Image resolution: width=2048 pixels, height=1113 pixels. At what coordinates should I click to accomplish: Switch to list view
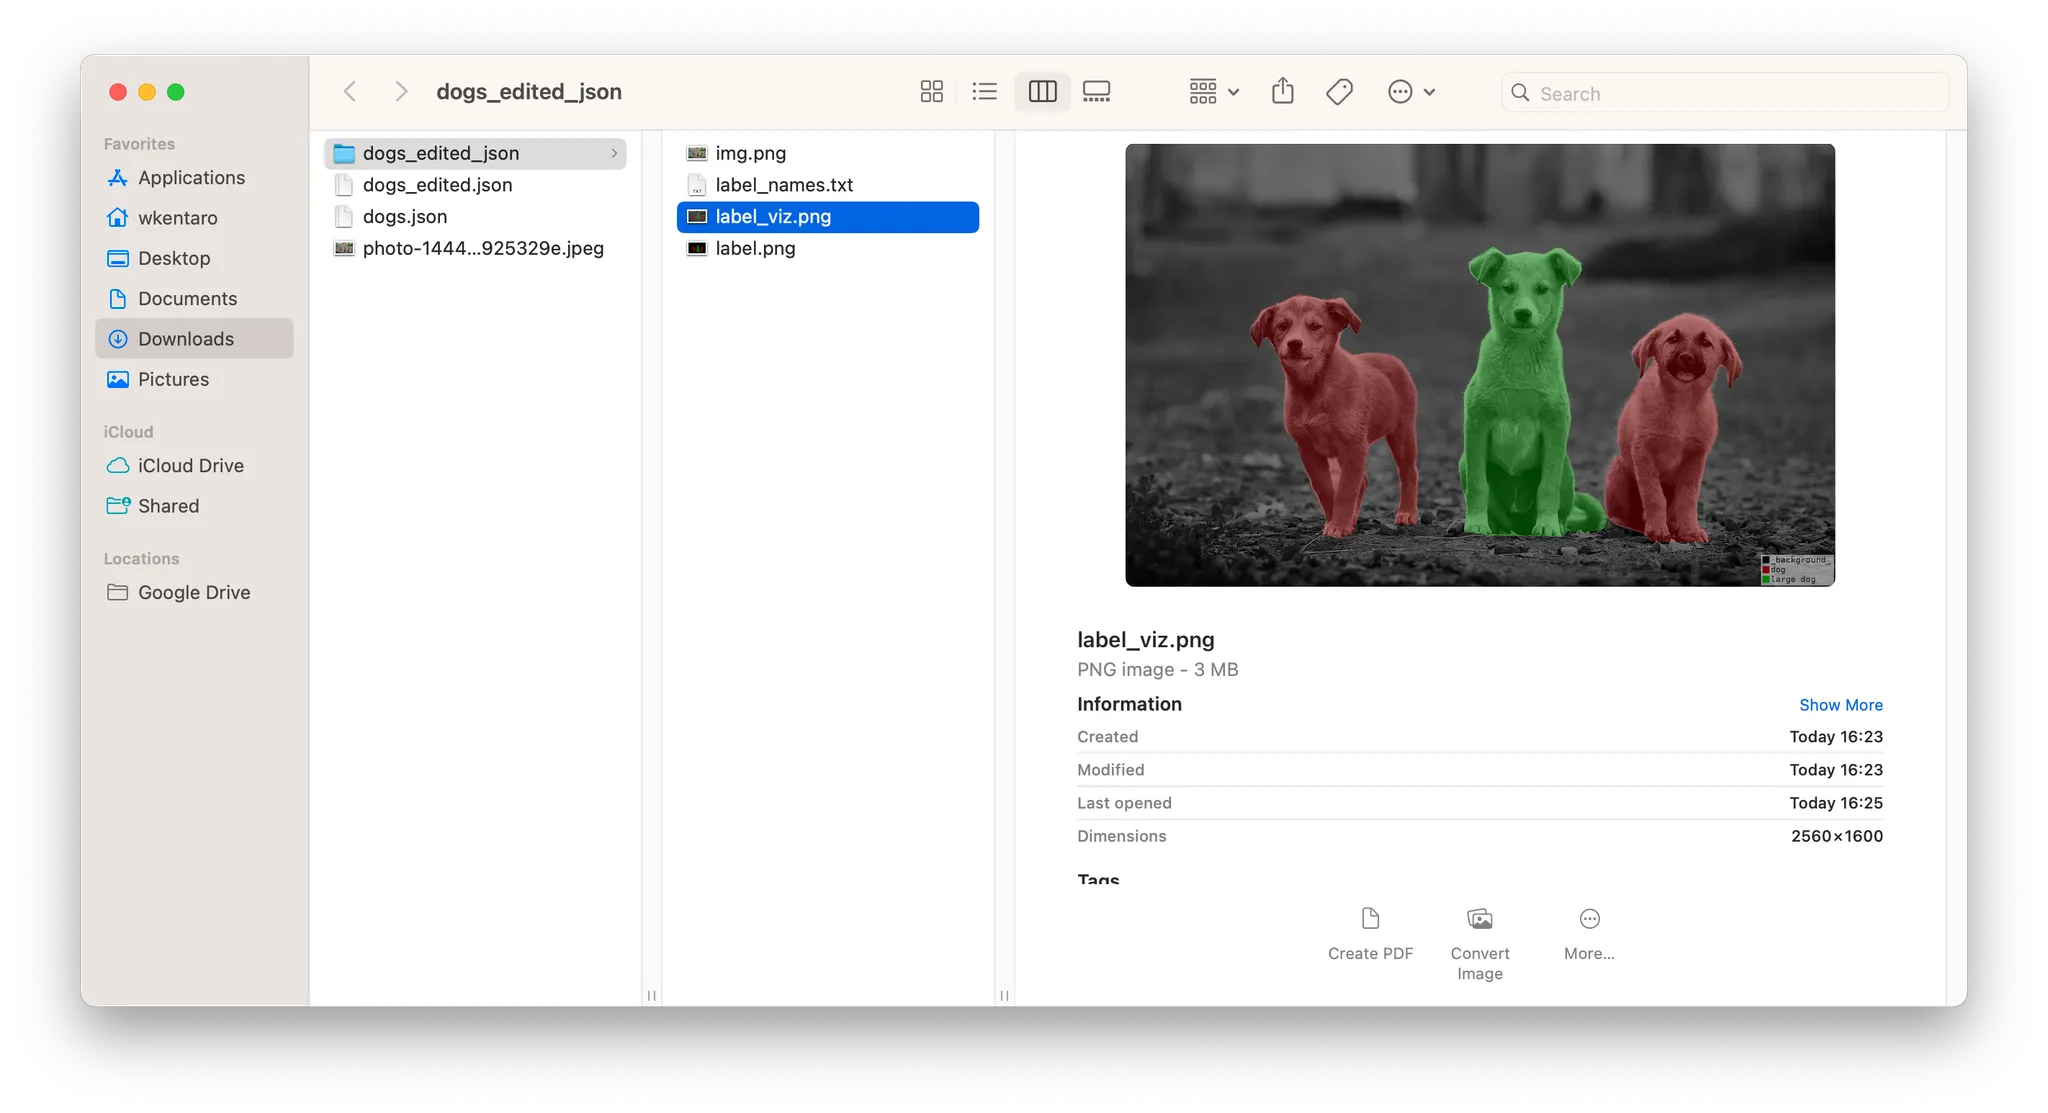click(x=985, y=92)
